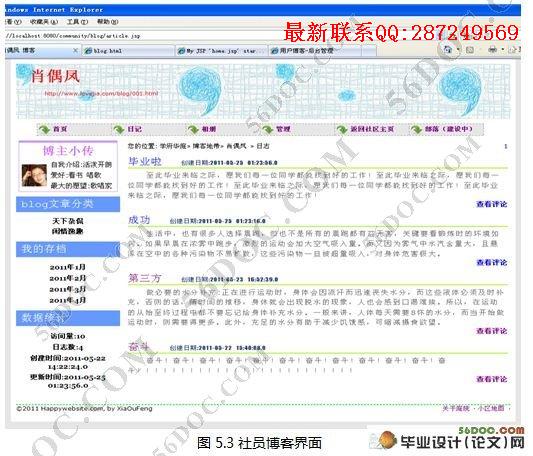
Task: Click the 我的存档 panel header
Action: pyautogui.click(x=68, y=249)
